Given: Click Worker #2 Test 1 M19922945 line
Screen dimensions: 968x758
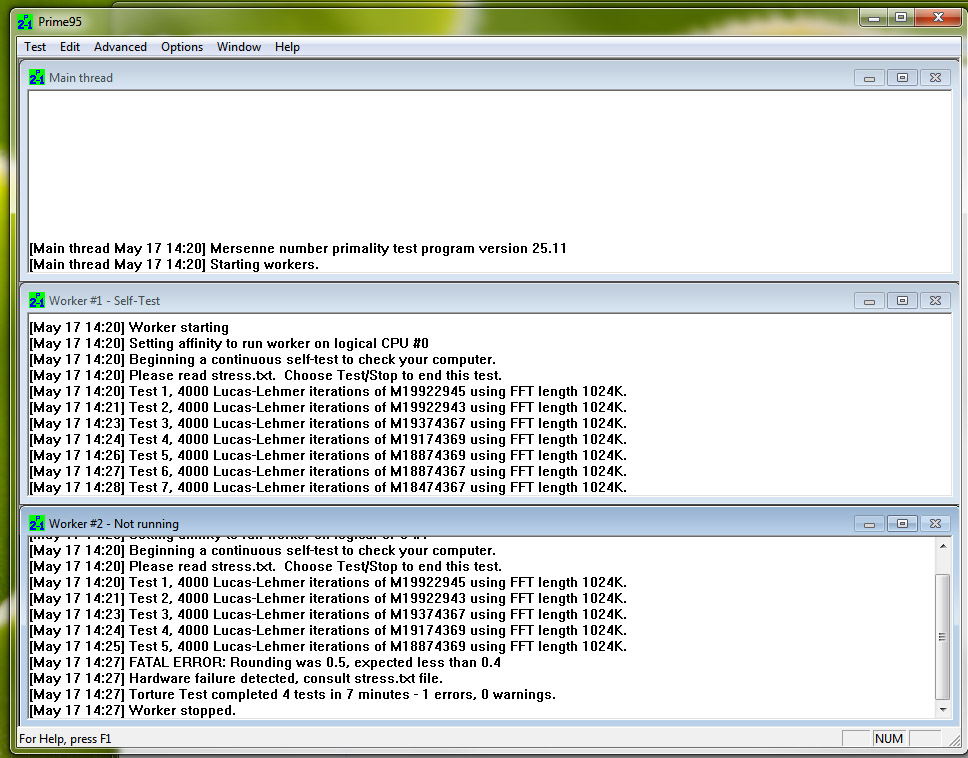Looking at the screenshot, I should pos(328,583).
